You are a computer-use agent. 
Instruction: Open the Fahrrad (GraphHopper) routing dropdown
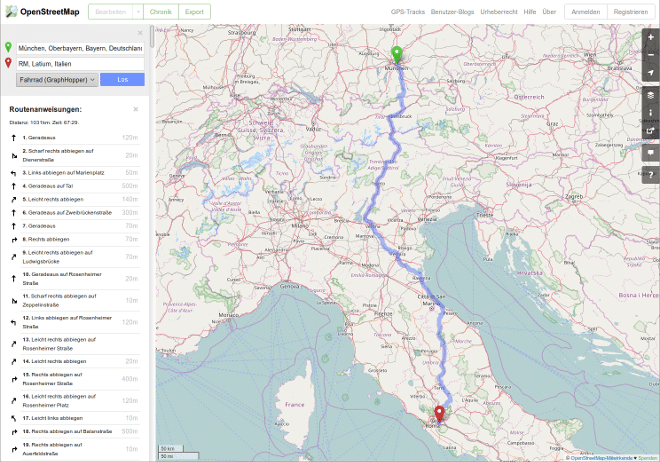[65, 79]
